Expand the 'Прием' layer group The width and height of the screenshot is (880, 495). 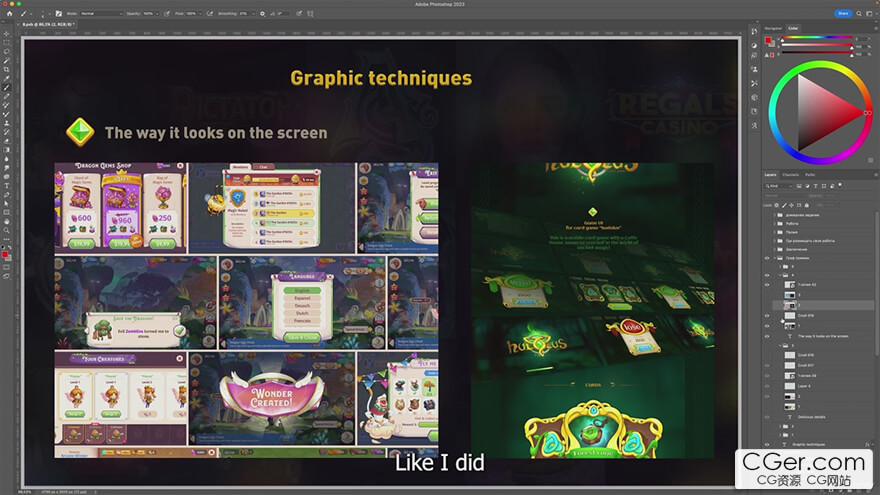pos(774,232)
